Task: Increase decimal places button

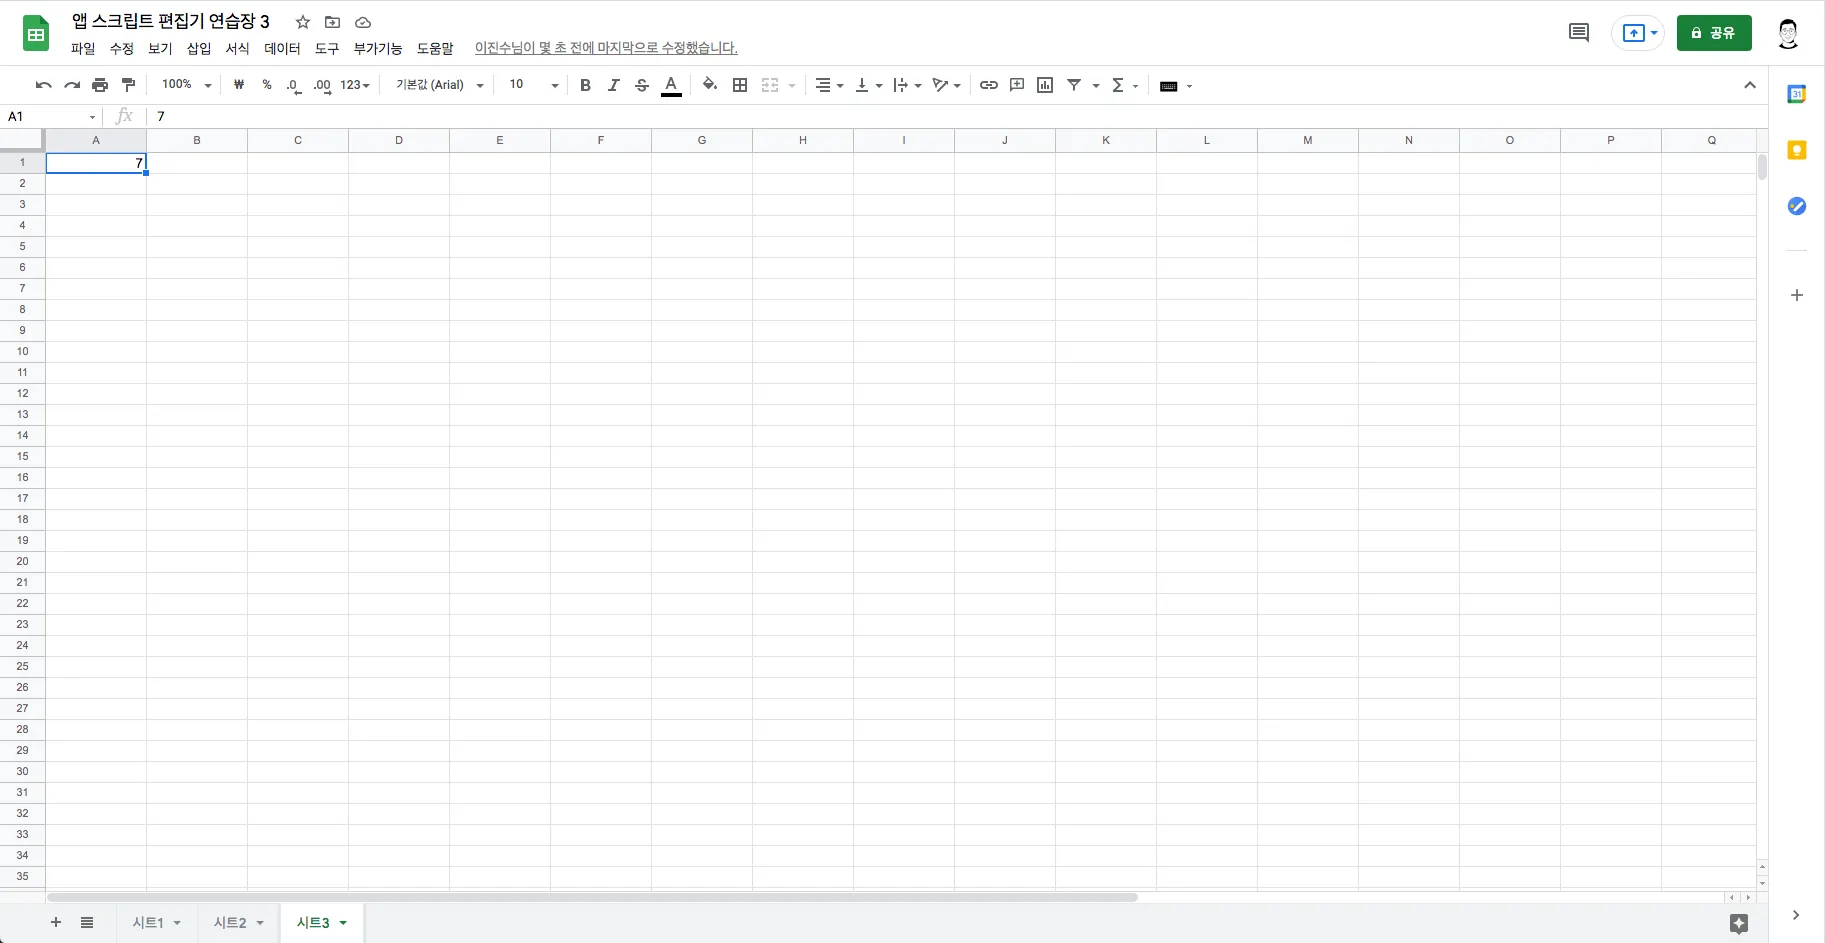Action: [322, 86]
